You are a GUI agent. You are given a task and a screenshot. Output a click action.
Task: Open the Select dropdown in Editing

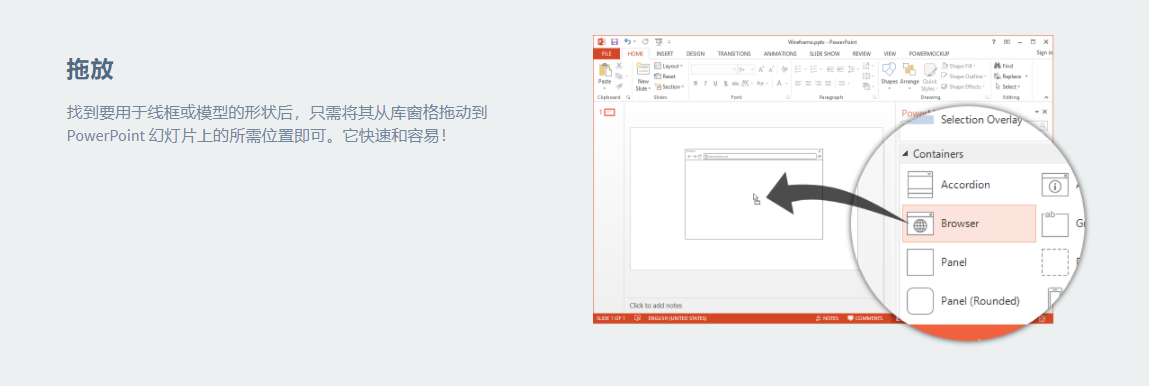tap(1007, 86)
